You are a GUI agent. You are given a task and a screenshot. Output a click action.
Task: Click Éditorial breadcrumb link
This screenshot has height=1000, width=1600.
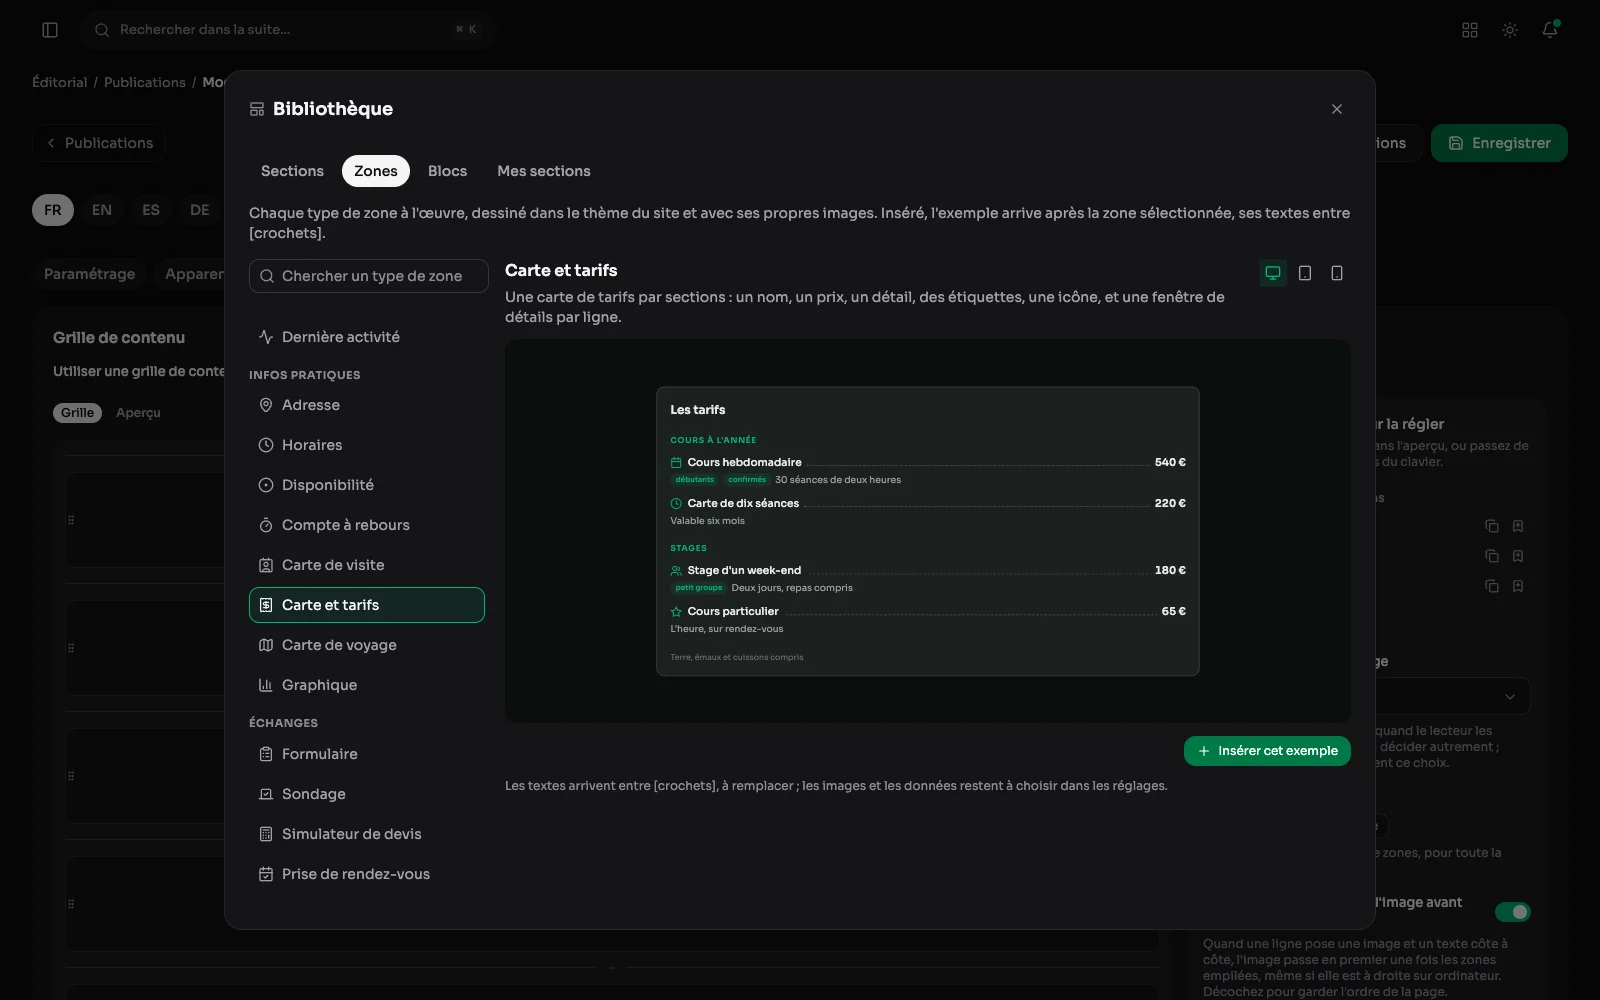pyautogui.click(x=60, y=82)
